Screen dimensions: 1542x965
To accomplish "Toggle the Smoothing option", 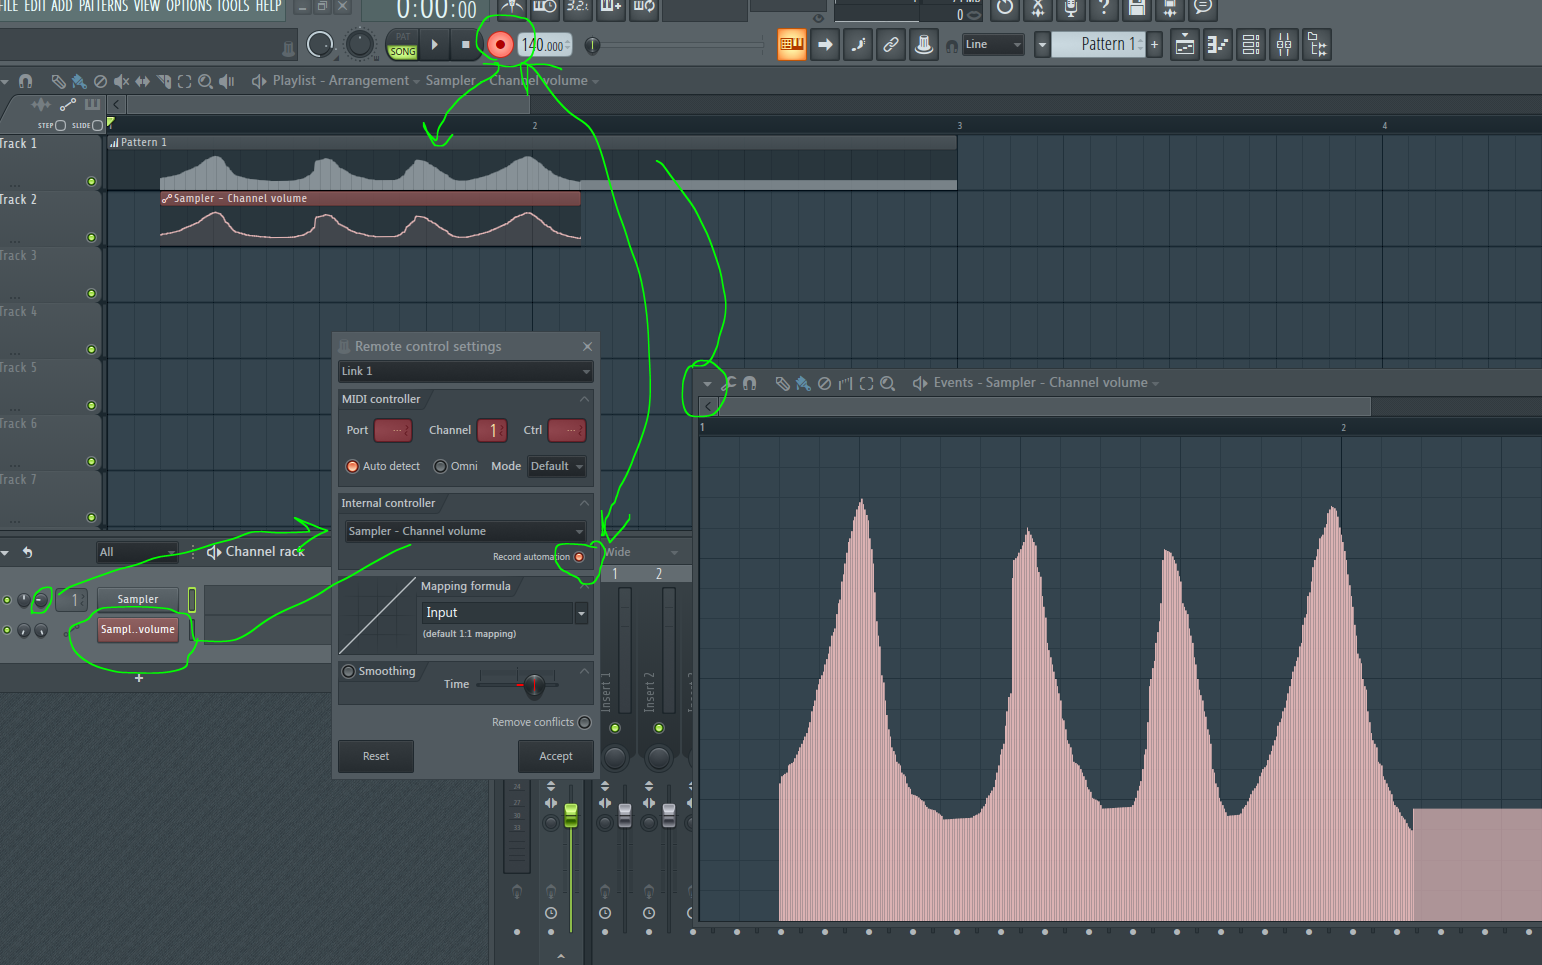I will click(349, 672).
